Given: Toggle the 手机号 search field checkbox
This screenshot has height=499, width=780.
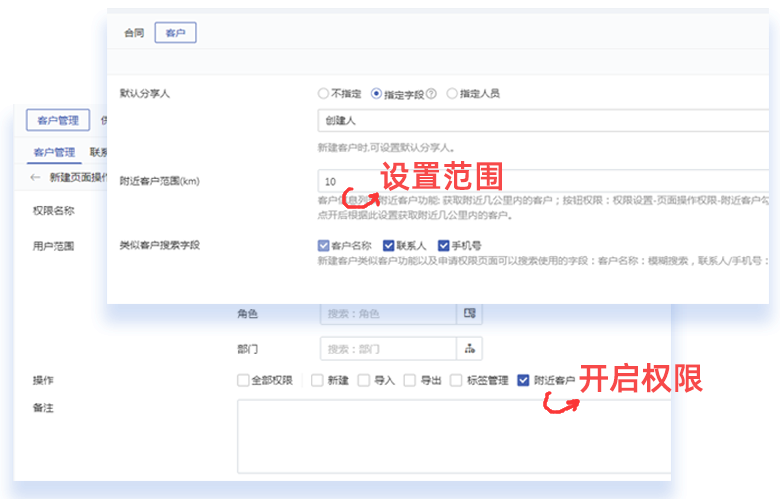Looking at the screenshot, I should (x=443, y=245).
